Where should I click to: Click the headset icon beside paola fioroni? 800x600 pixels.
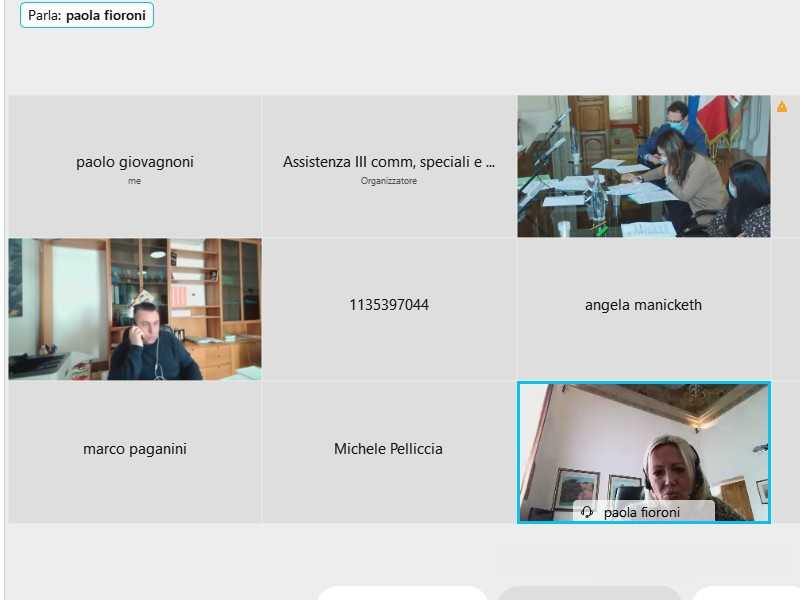point(587,512)
